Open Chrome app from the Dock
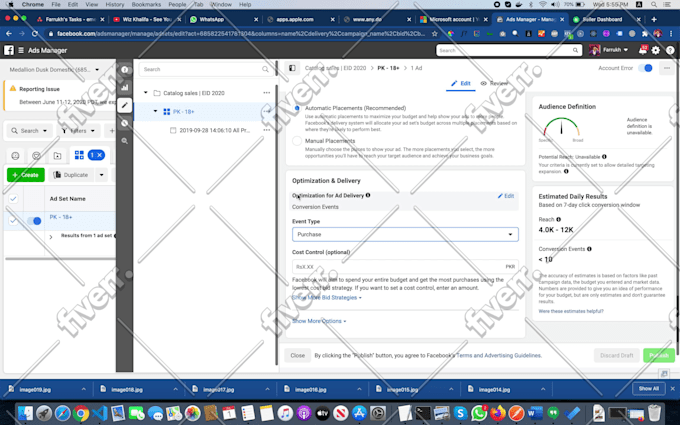This screenshot has width=680, height=425. tap(81, 413)
